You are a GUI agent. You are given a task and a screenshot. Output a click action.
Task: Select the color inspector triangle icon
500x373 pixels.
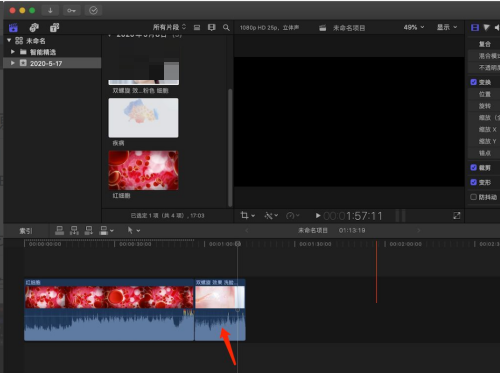point(487,27)
